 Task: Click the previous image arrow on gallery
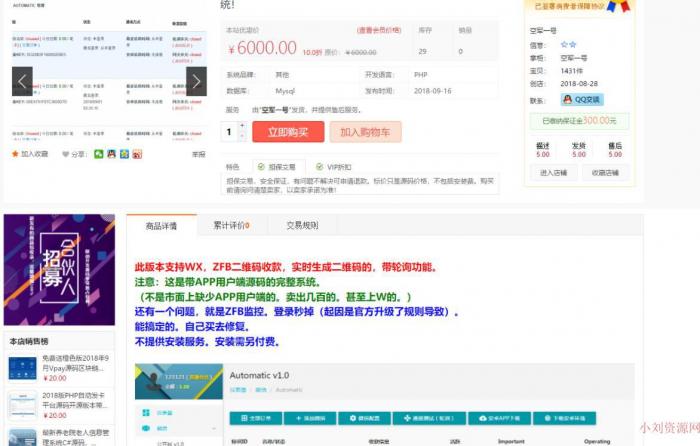pos(22,81)
